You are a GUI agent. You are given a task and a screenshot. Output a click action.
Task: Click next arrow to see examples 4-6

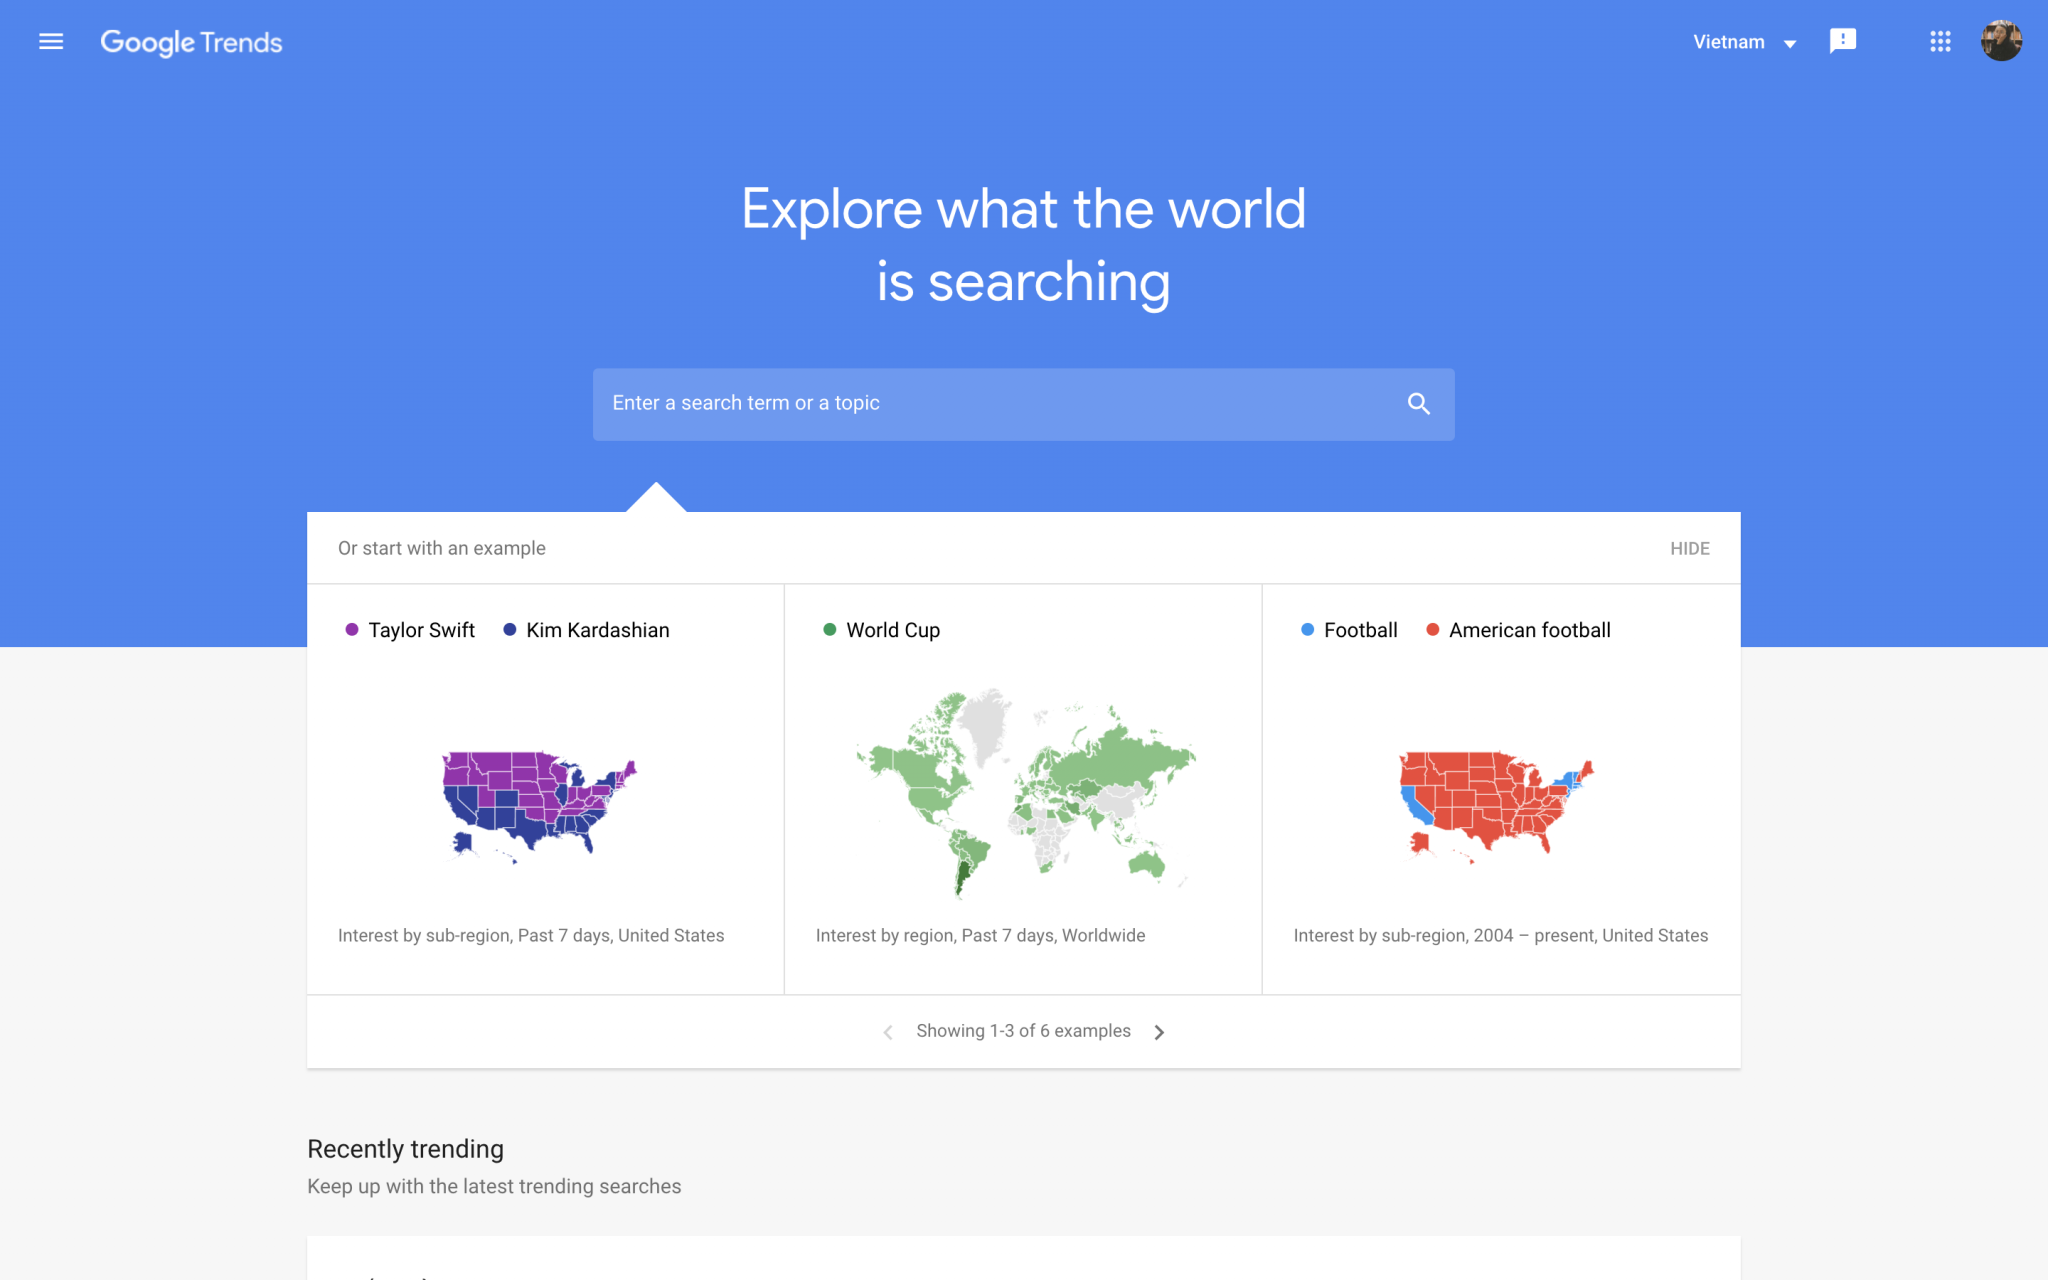click(1160, 1031)
